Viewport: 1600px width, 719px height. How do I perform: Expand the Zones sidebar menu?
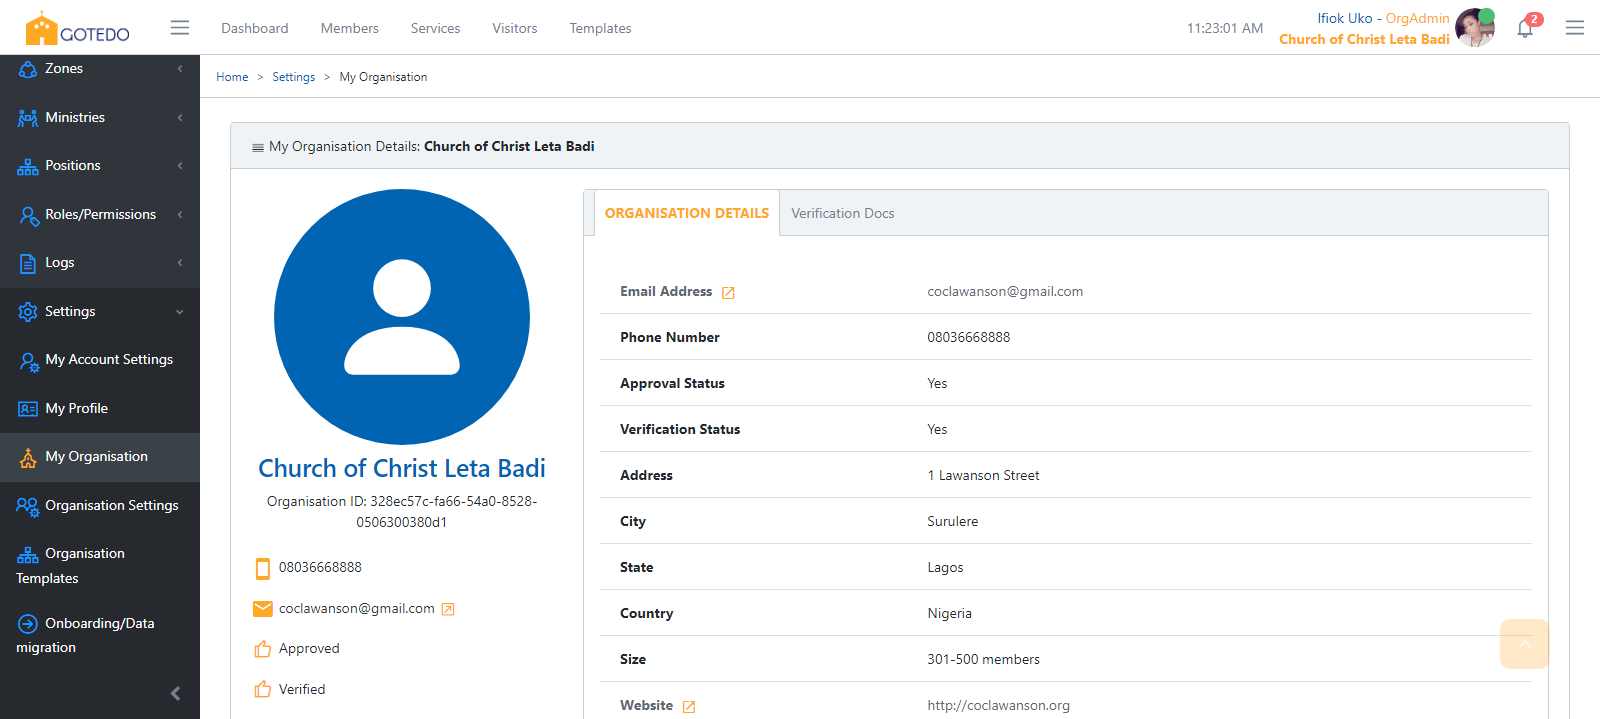coord(100,69)
